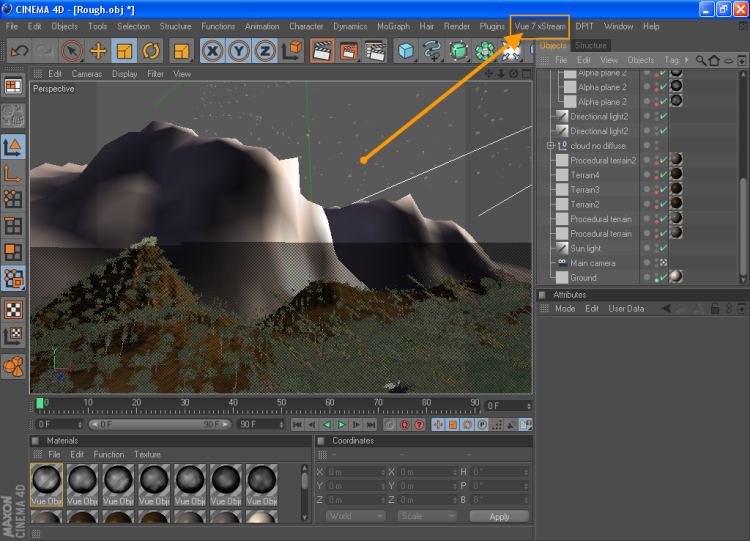Play animation forward
The height and width of the screenshot is (541, 750).
tap(342, 425)
